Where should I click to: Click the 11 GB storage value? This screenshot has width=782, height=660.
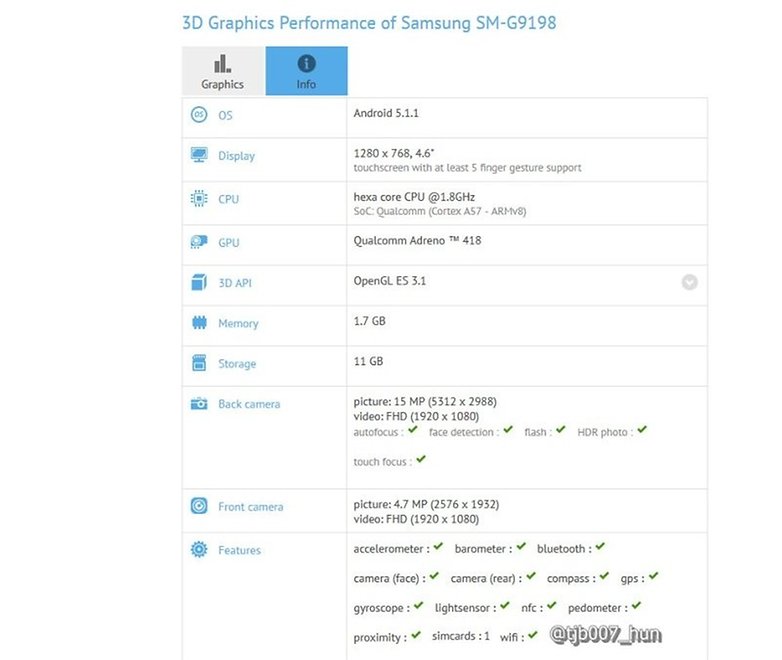pos(369,361)
